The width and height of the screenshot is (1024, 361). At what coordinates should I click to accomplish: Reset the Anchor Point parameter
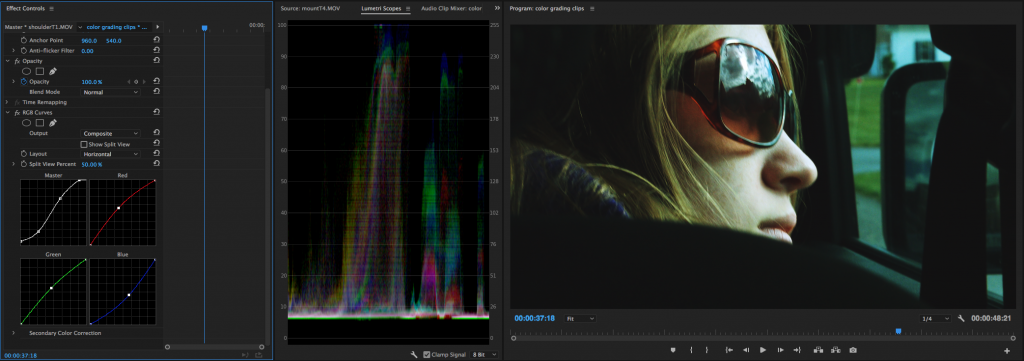(x=157, y=40)
